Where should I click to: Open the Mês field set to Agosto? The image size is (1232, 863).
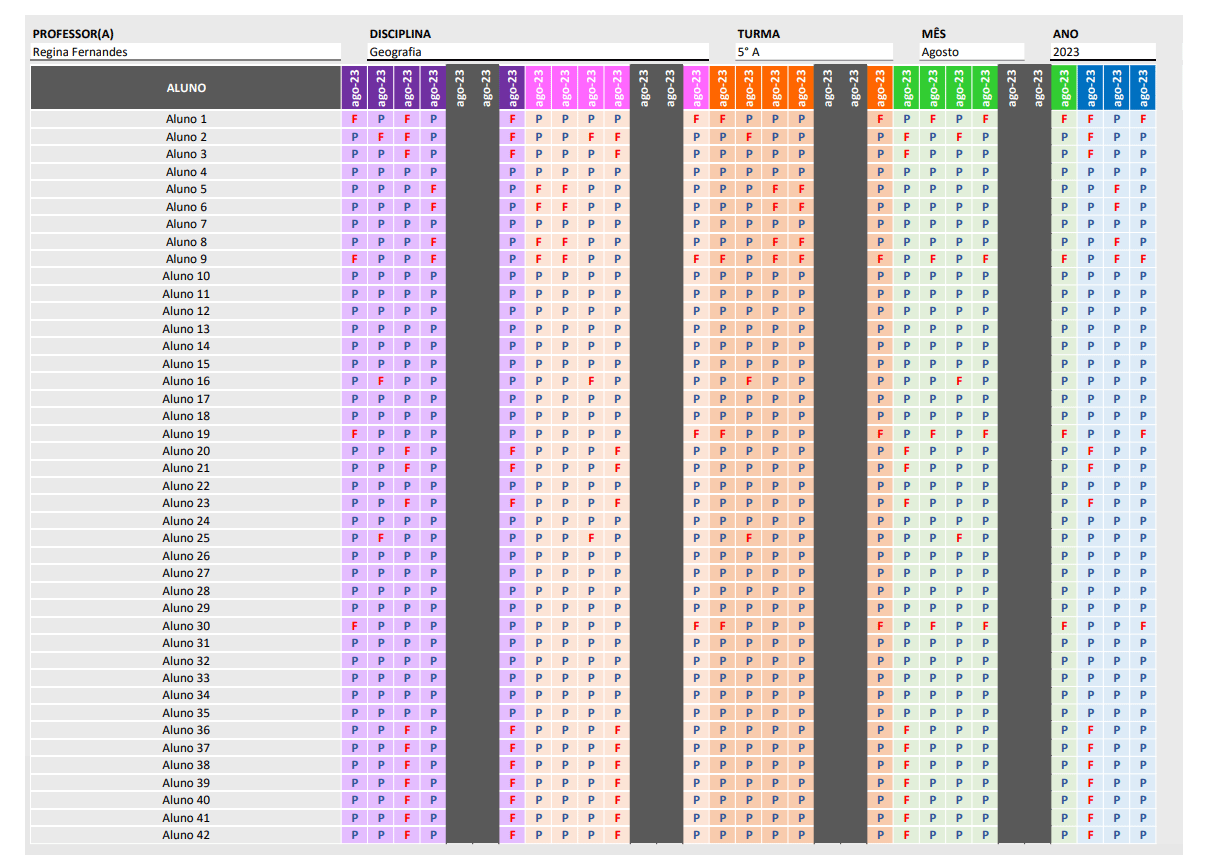pyautogui.click(x=971, y=52)
